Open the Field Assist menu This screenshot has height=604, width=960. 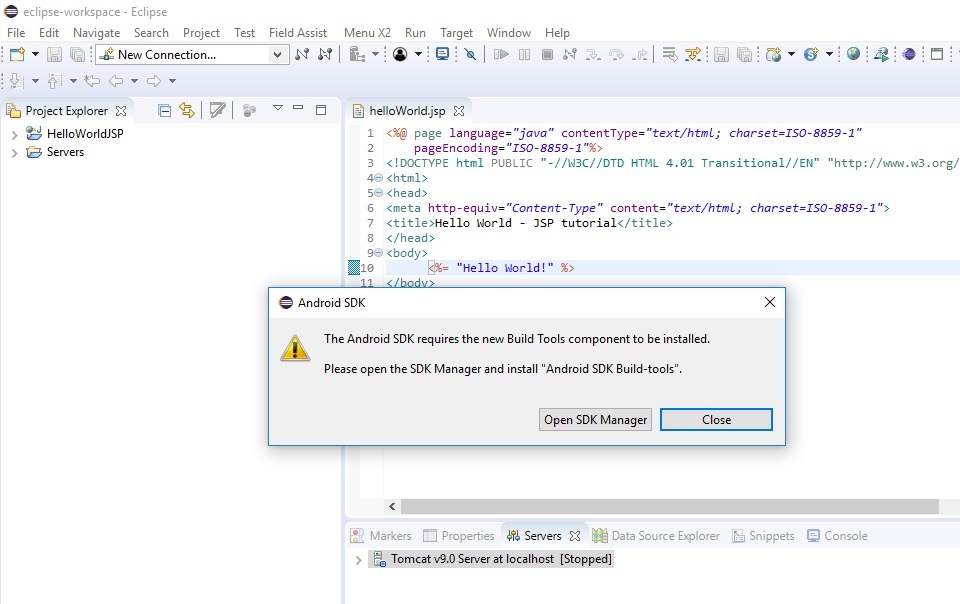298,32
